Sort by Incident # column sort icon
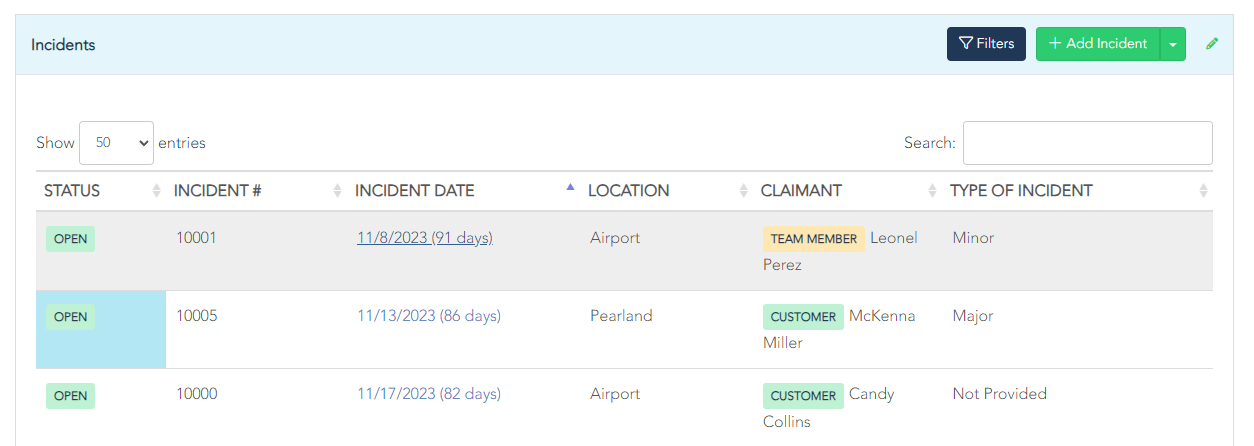The height and width of the screenshot is (446, 1254). [x=337, y=191]
